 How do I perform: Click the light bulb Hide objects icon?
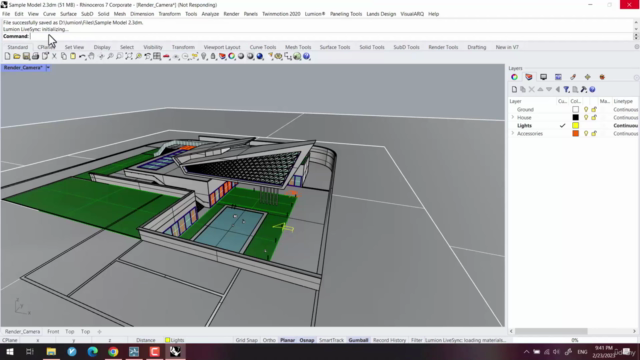[204, 56]
